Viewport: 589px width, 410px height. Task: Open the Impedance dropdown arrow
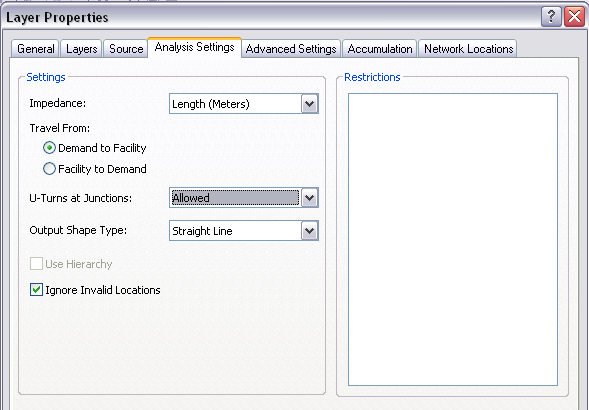pos(310,104)
